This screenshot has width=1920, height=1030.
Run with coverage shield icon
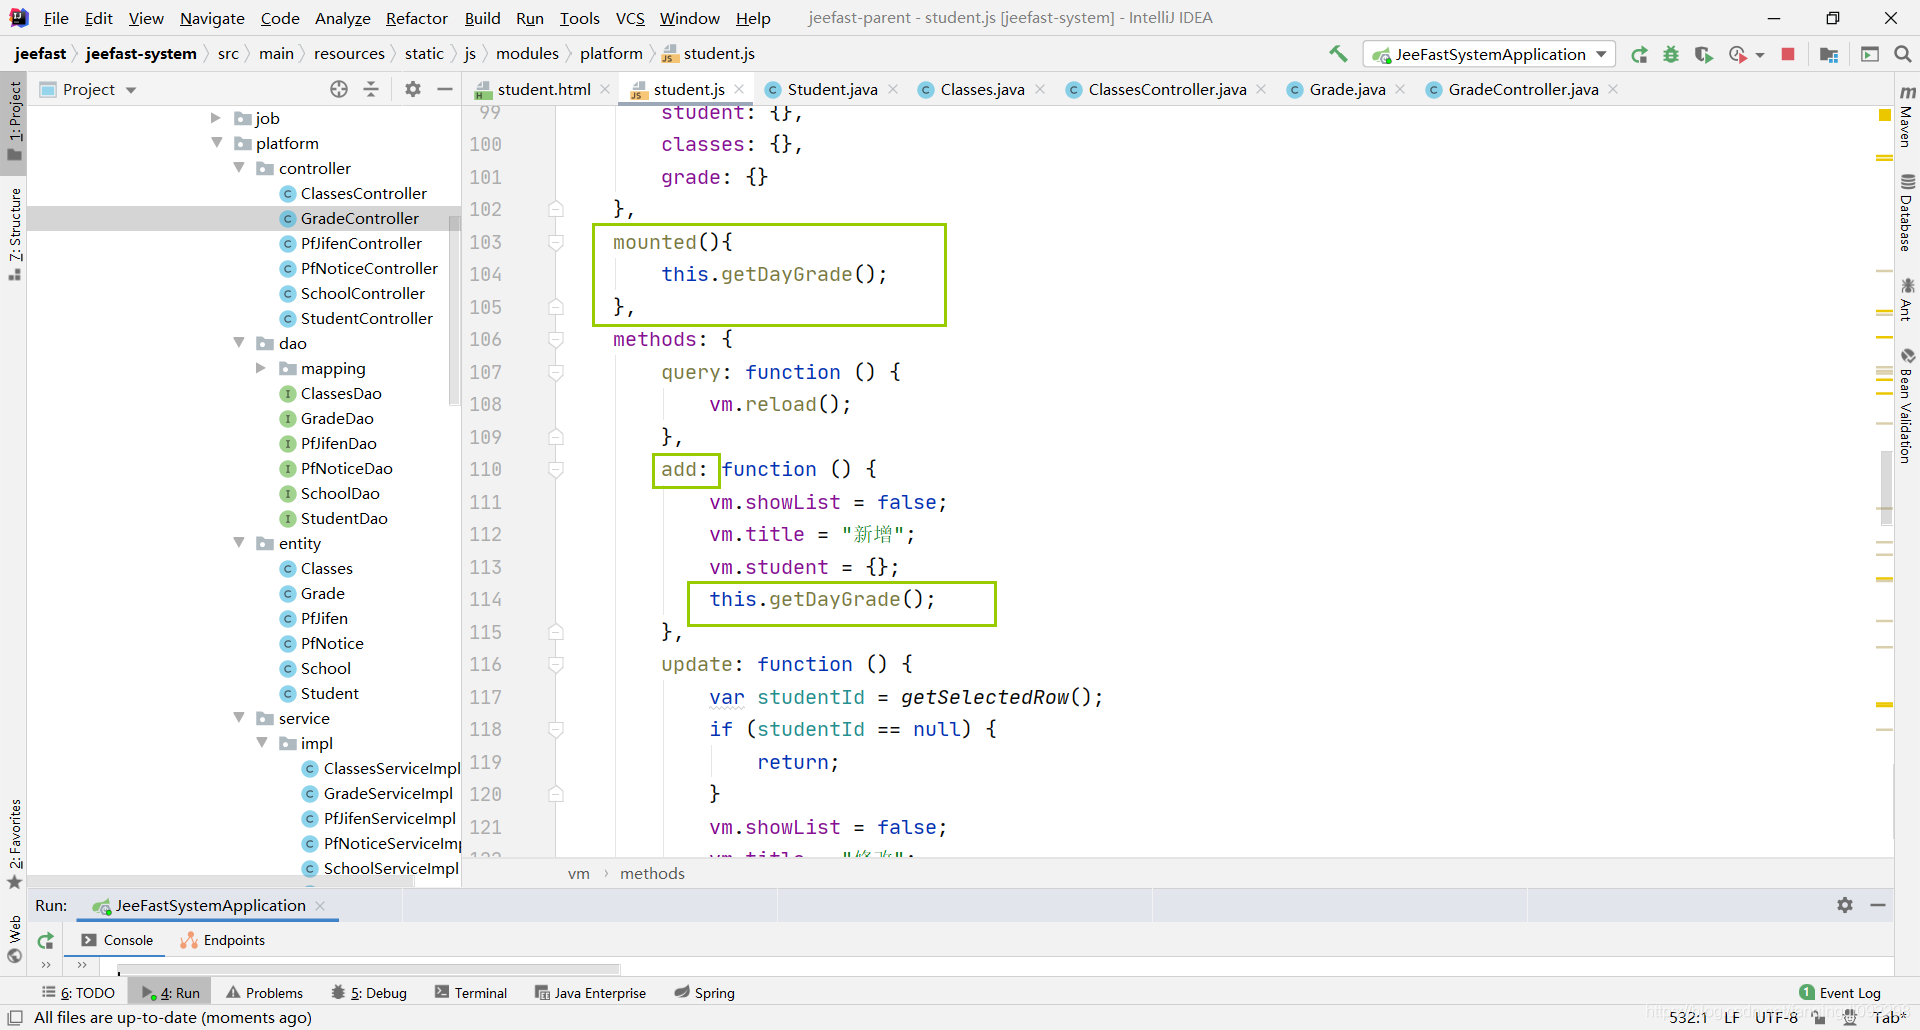pyautogui.click(x=1703, y=55)
